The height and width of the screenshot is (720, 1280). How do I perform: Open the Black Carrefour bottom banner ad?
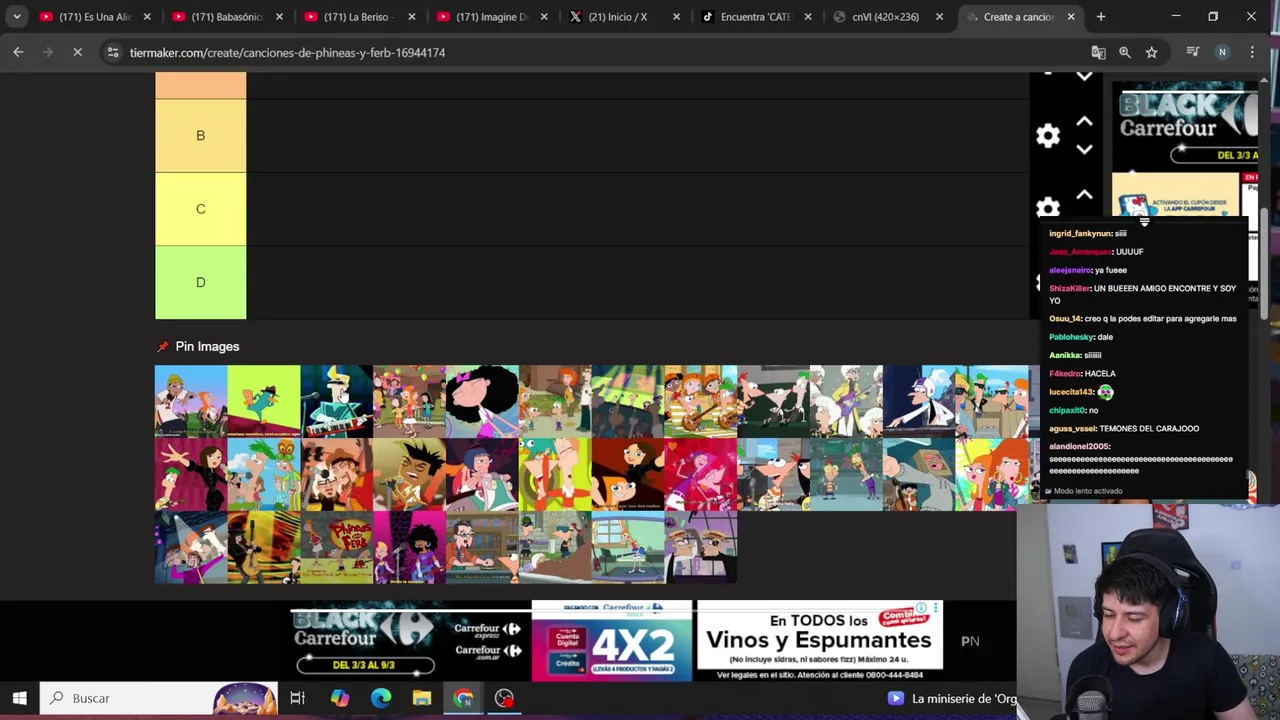pos(617,641)
